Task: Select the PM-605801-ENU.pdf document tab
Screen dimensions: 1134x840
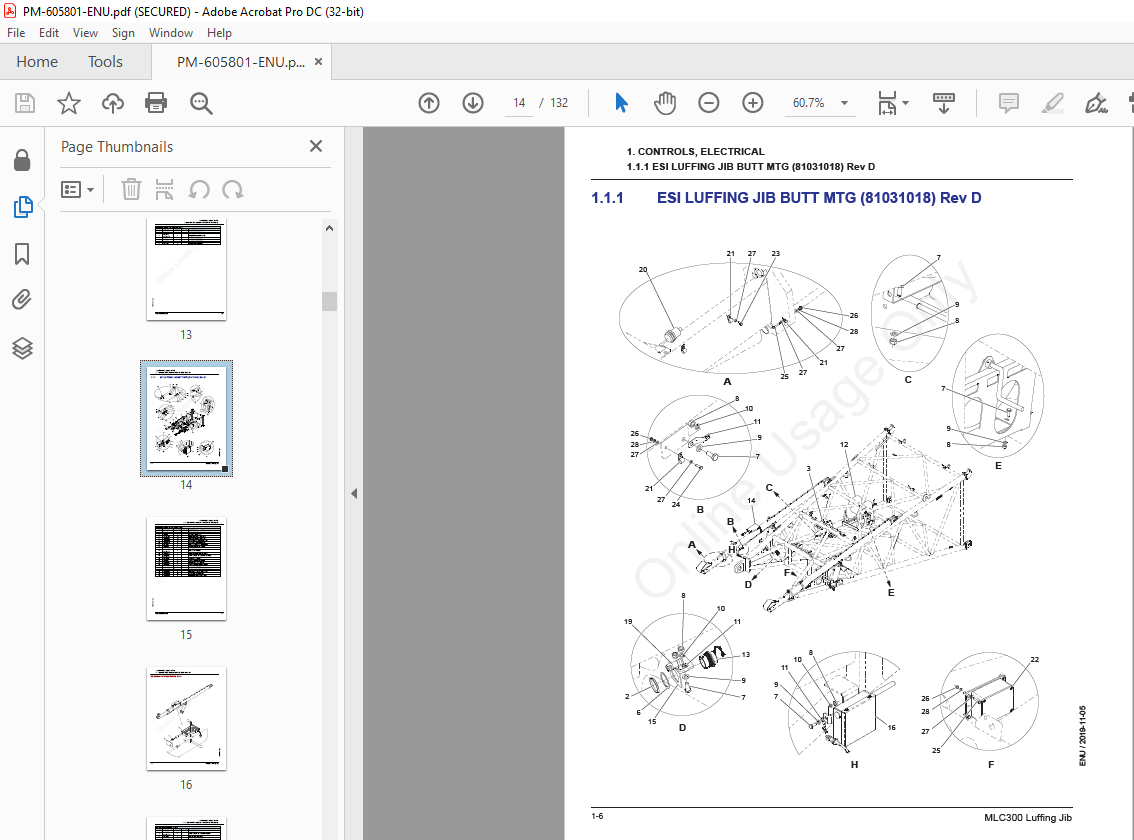Action: pos(241,62)
